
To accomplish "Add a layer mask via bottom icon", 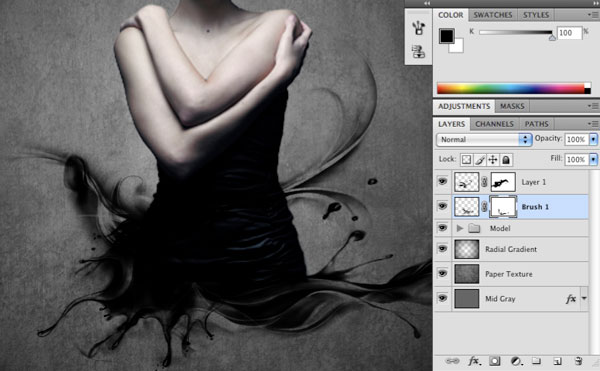I will point(494,361).
